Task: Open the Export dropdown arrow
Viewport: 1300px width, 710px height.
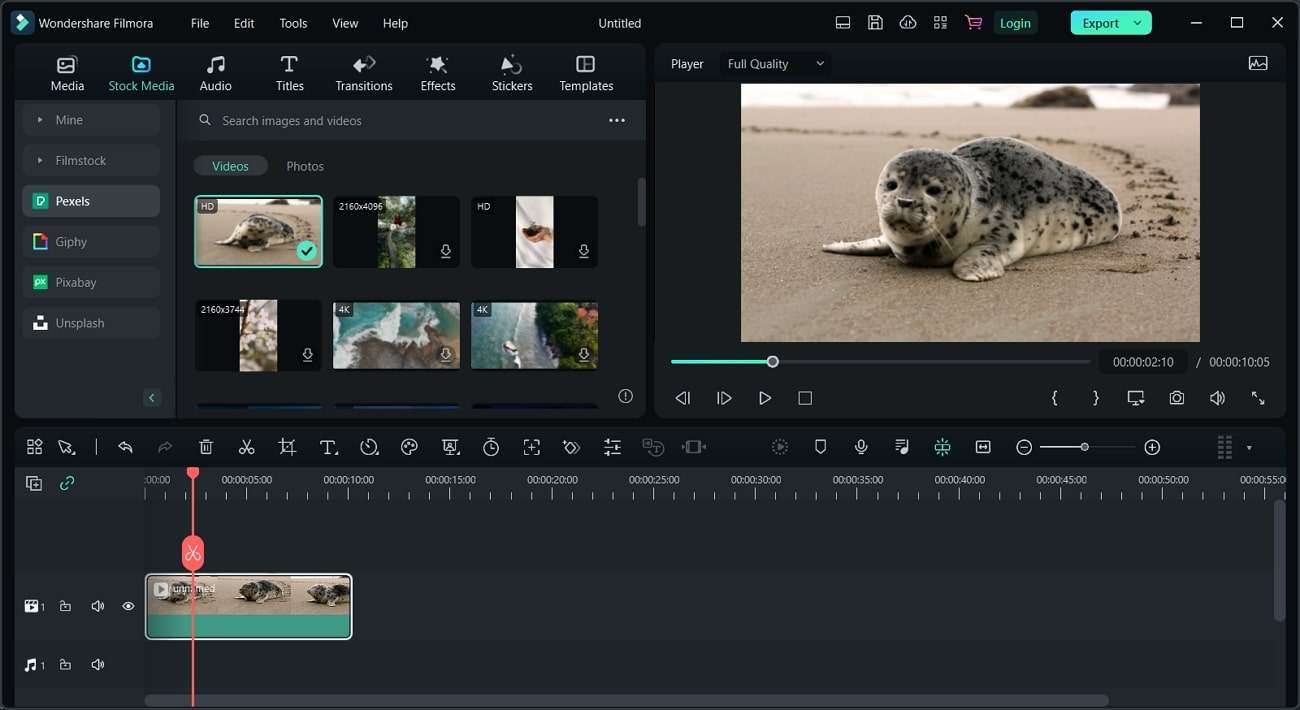Action: 1137,23
